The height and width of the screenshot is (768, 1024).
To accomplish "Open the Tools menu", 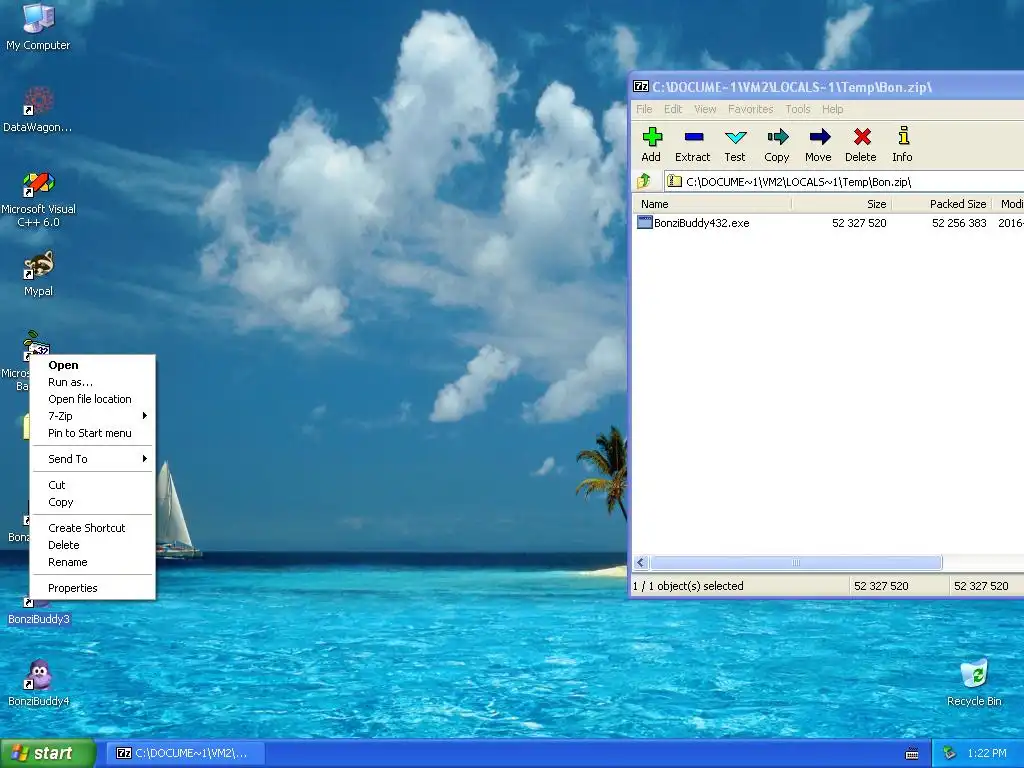I will 797,109.
